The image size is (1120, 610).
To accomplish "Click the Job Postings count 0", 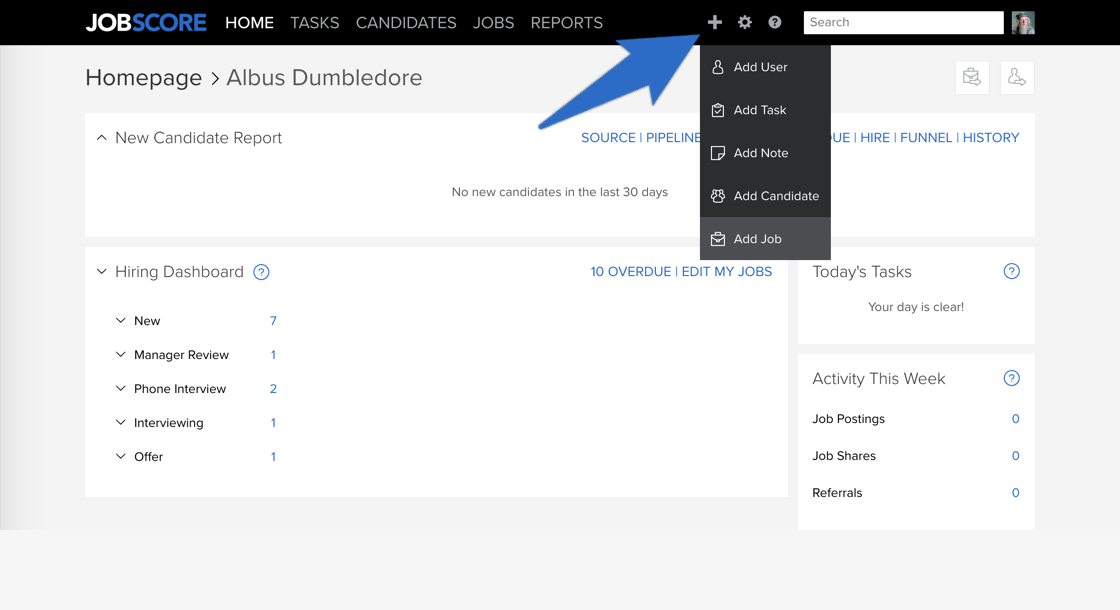I will pyautogui.click(x=1015, y=419).
